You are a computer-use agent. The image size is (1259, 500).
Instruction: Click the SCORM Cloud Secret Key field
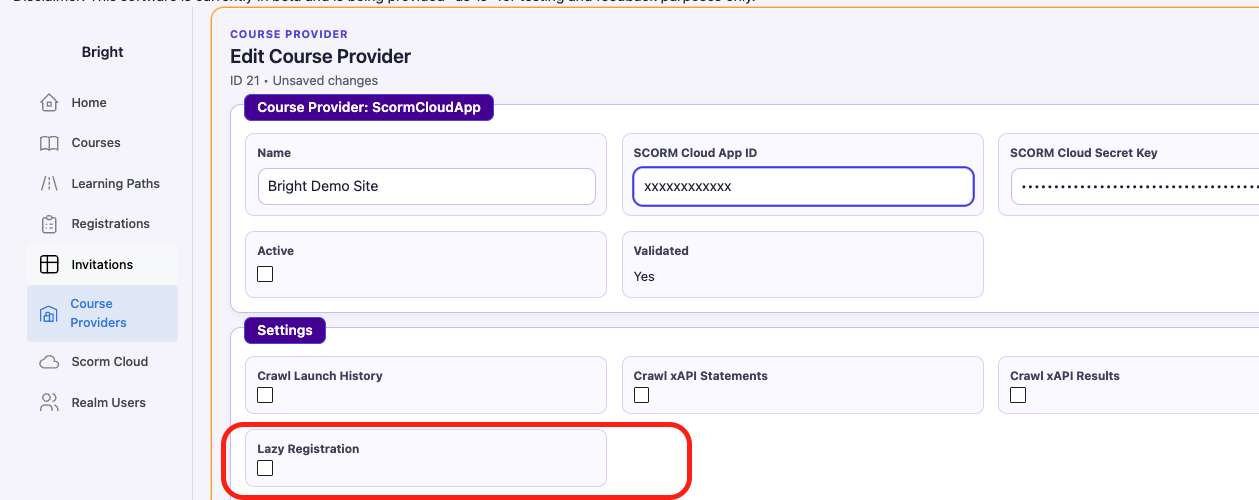[1135, 186]
